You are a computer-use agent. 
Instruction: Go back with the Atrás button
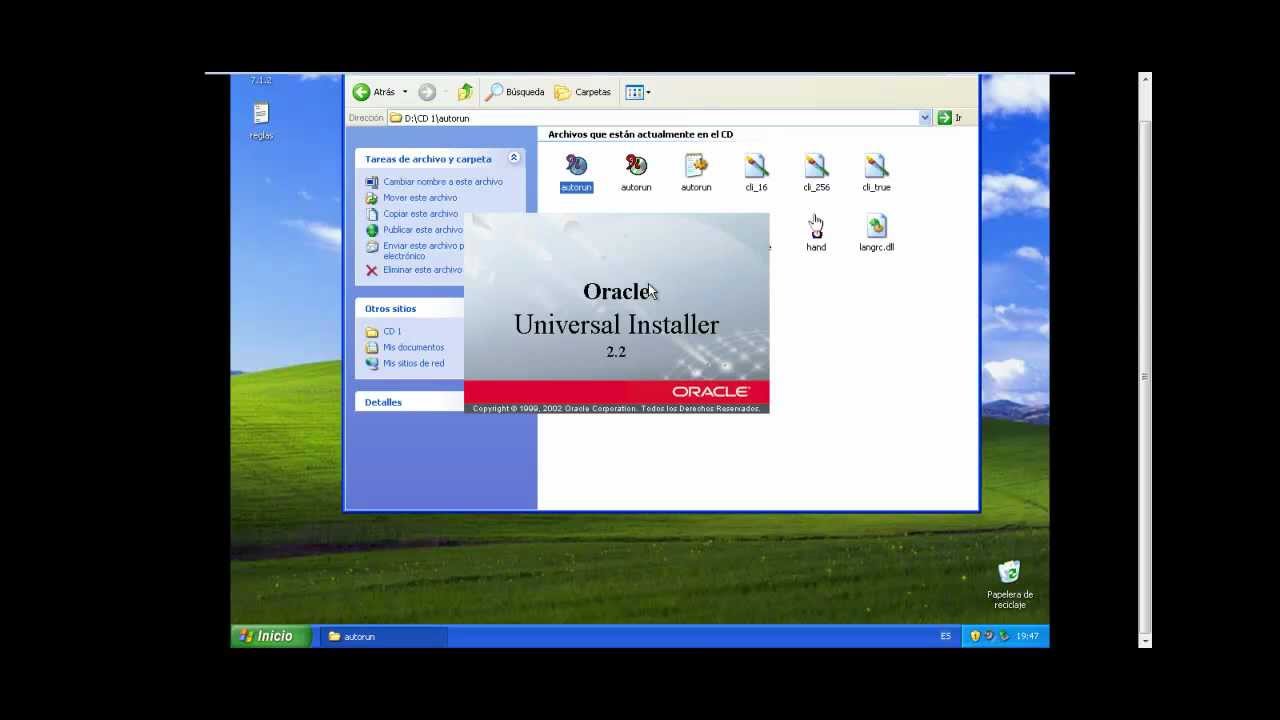(x=374, y=92)
